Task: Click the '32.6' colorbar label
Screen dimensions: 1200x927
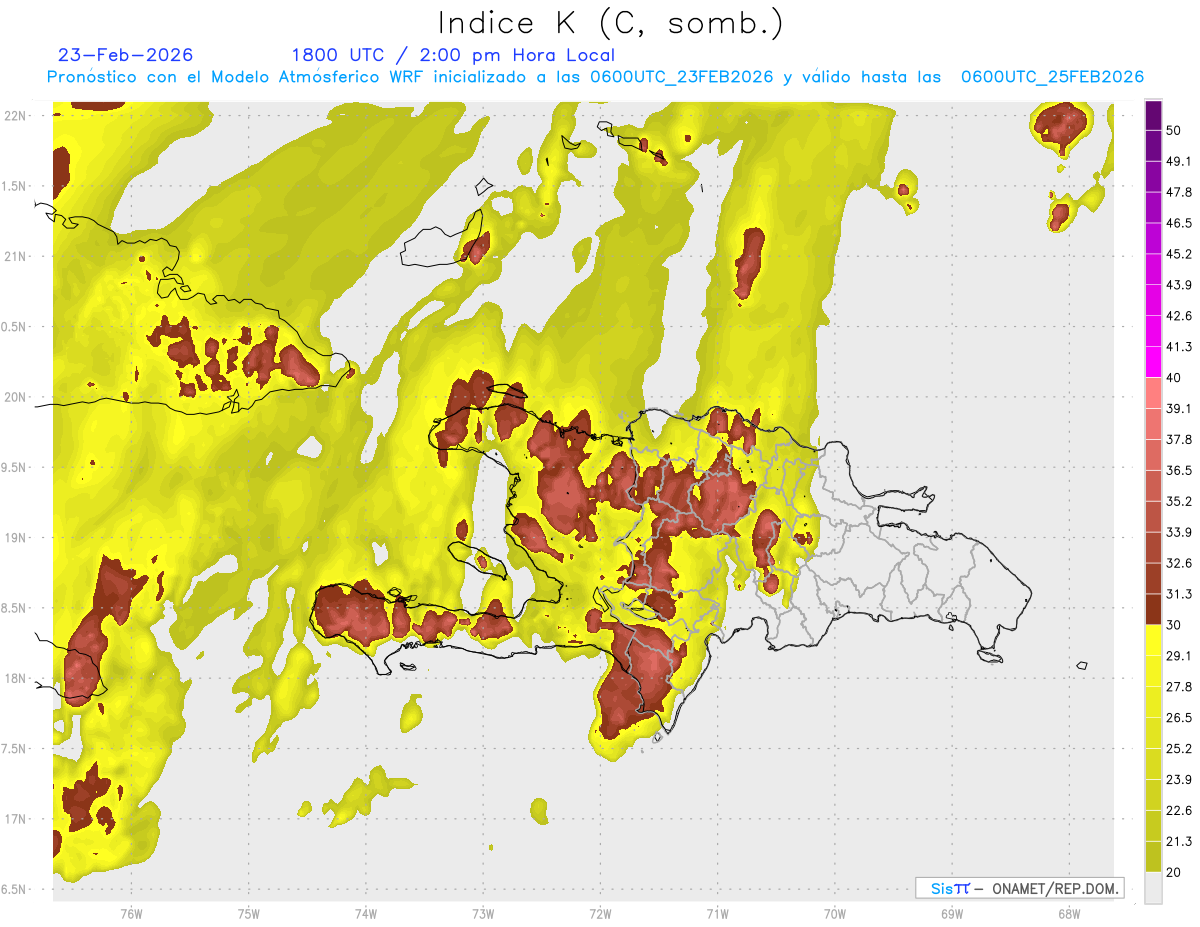Action: pos(1179,563)
